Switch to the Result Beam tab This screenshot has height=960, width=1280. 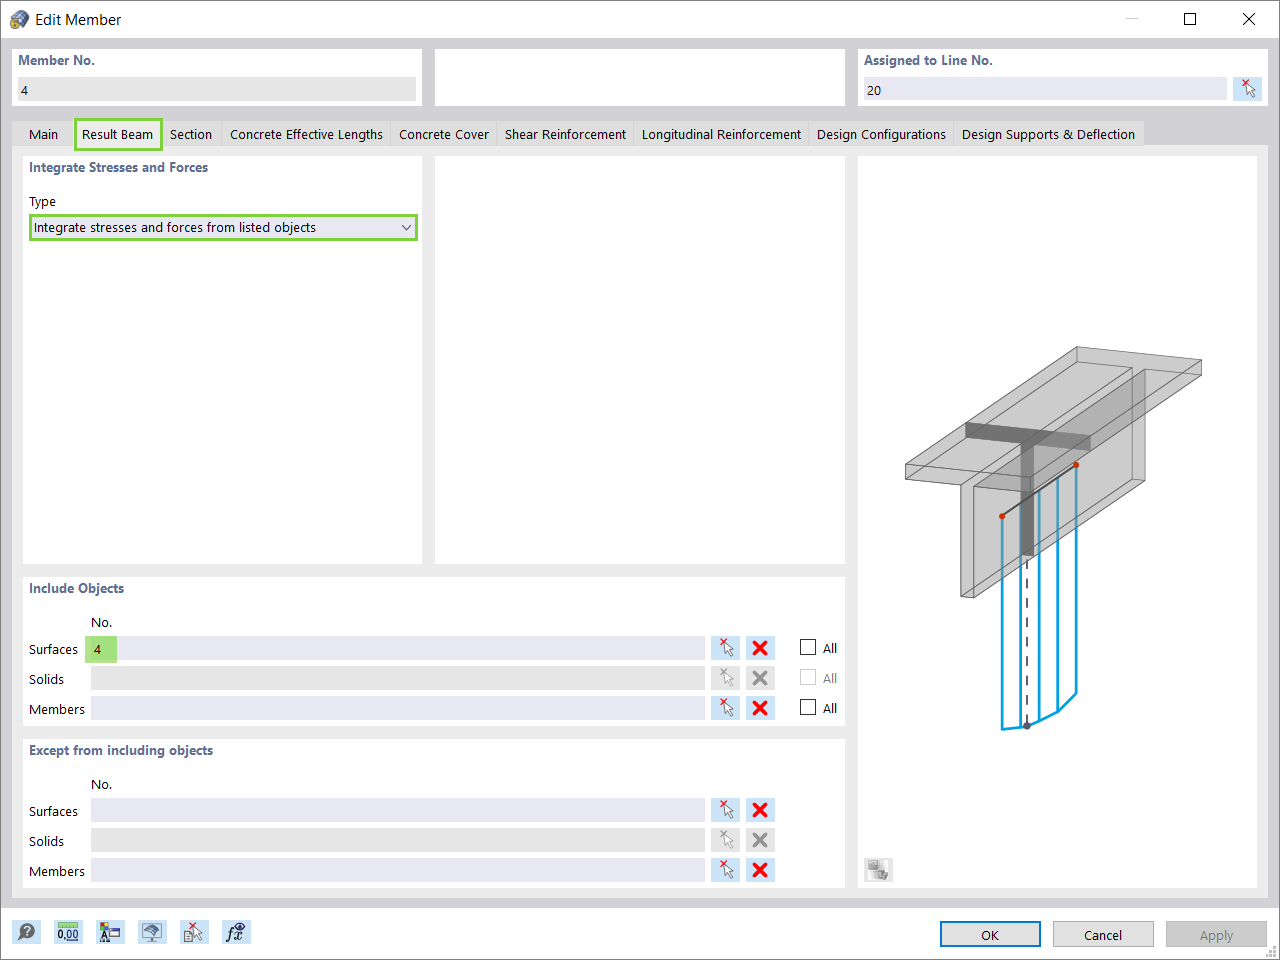[118, 134]
